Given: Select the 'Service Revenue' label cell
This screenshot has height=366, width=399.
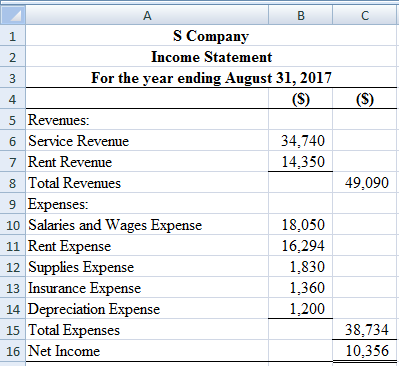Looking at the screenshot, I should [x=147, y=141].
